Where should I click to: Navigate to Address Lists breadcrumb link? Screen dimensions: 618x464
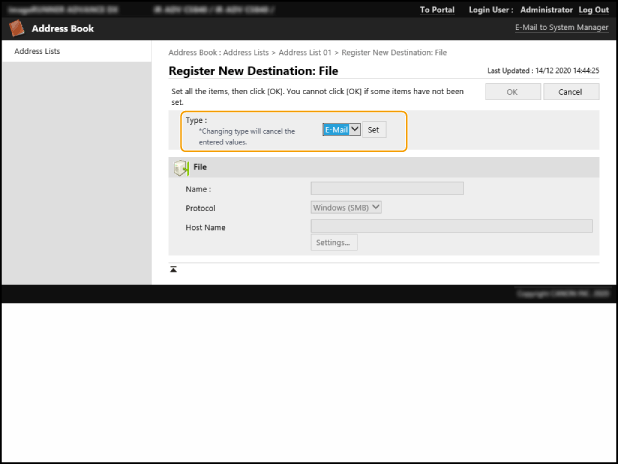tap(245, 51)
